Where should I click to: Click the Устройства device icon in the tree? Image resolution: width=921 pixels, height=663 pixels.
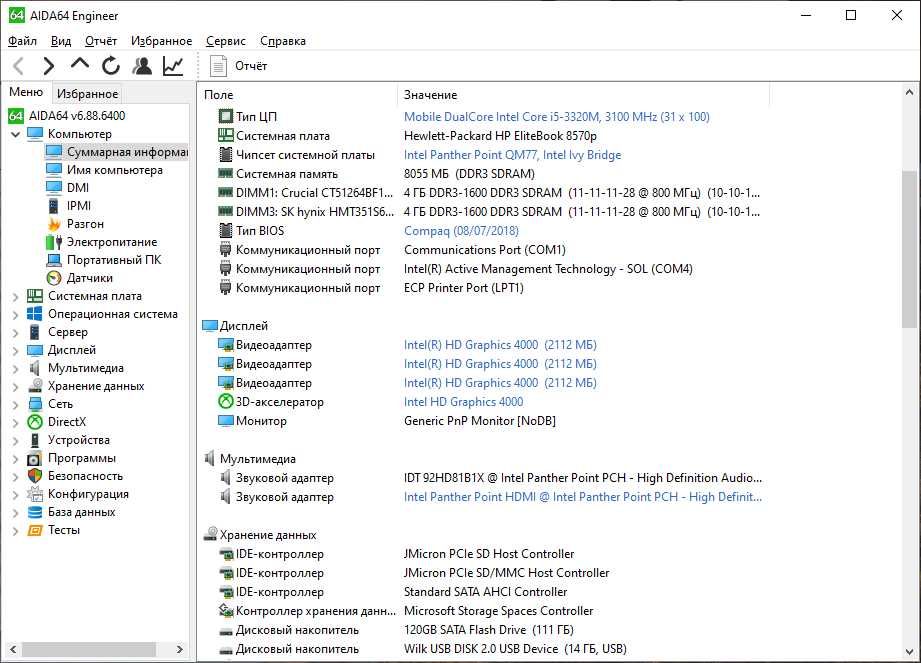(35, 440)
